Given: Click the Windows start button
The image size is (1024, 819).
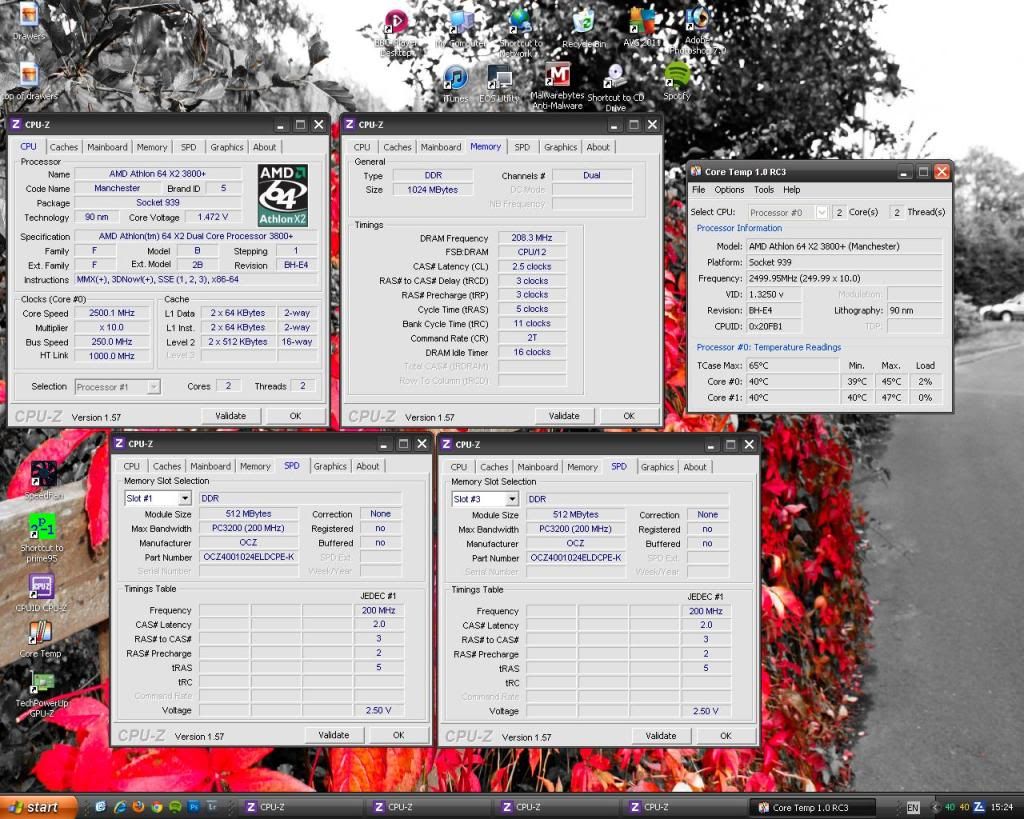Looking at the screenshot, I should click(38, 807).
